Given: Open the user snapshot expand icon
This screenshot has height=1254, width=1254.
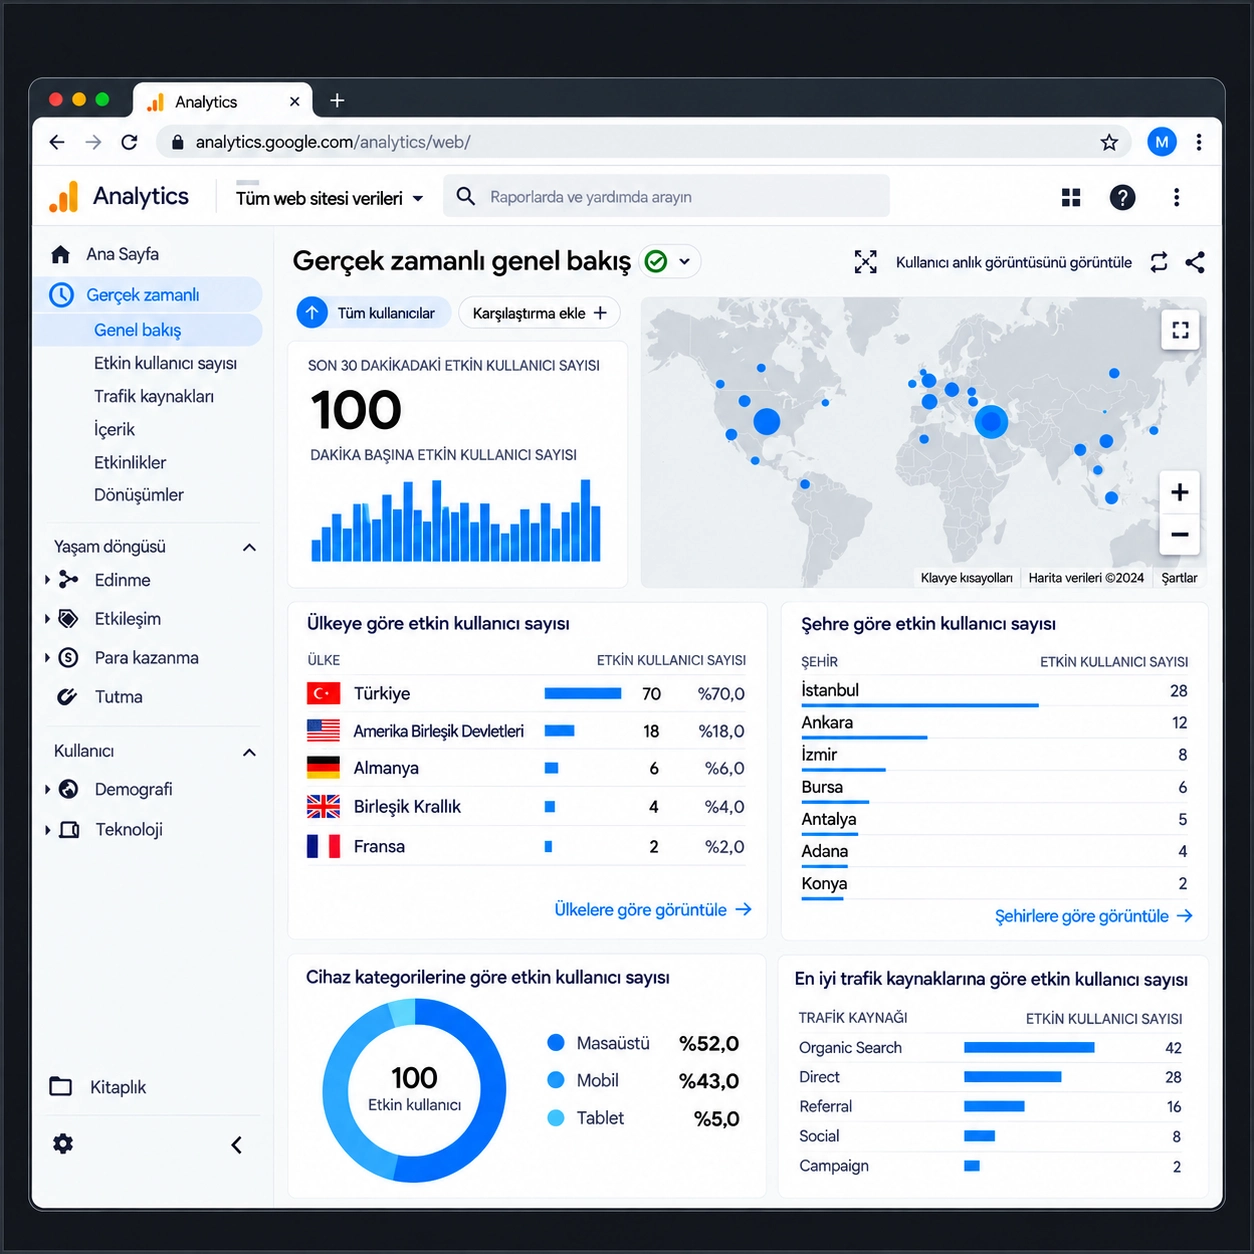Looking at the screenshot, I should 865,262.
